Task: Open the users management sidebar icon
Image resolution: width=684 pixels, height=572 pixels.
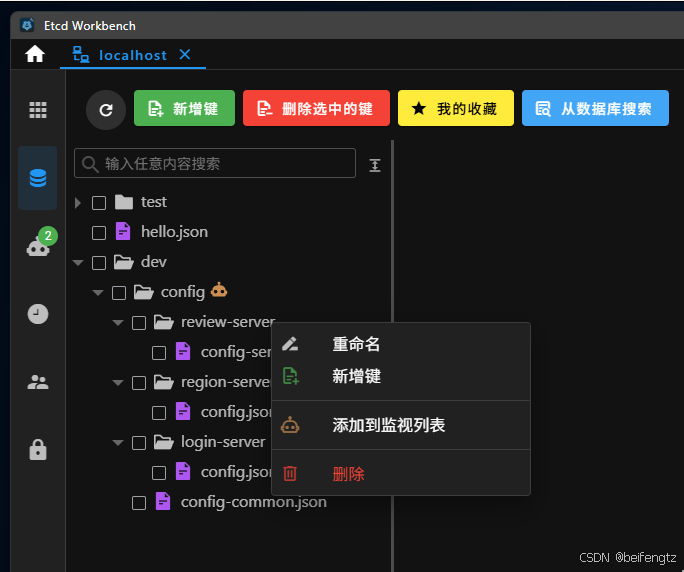Action: (x=38, y=382)
